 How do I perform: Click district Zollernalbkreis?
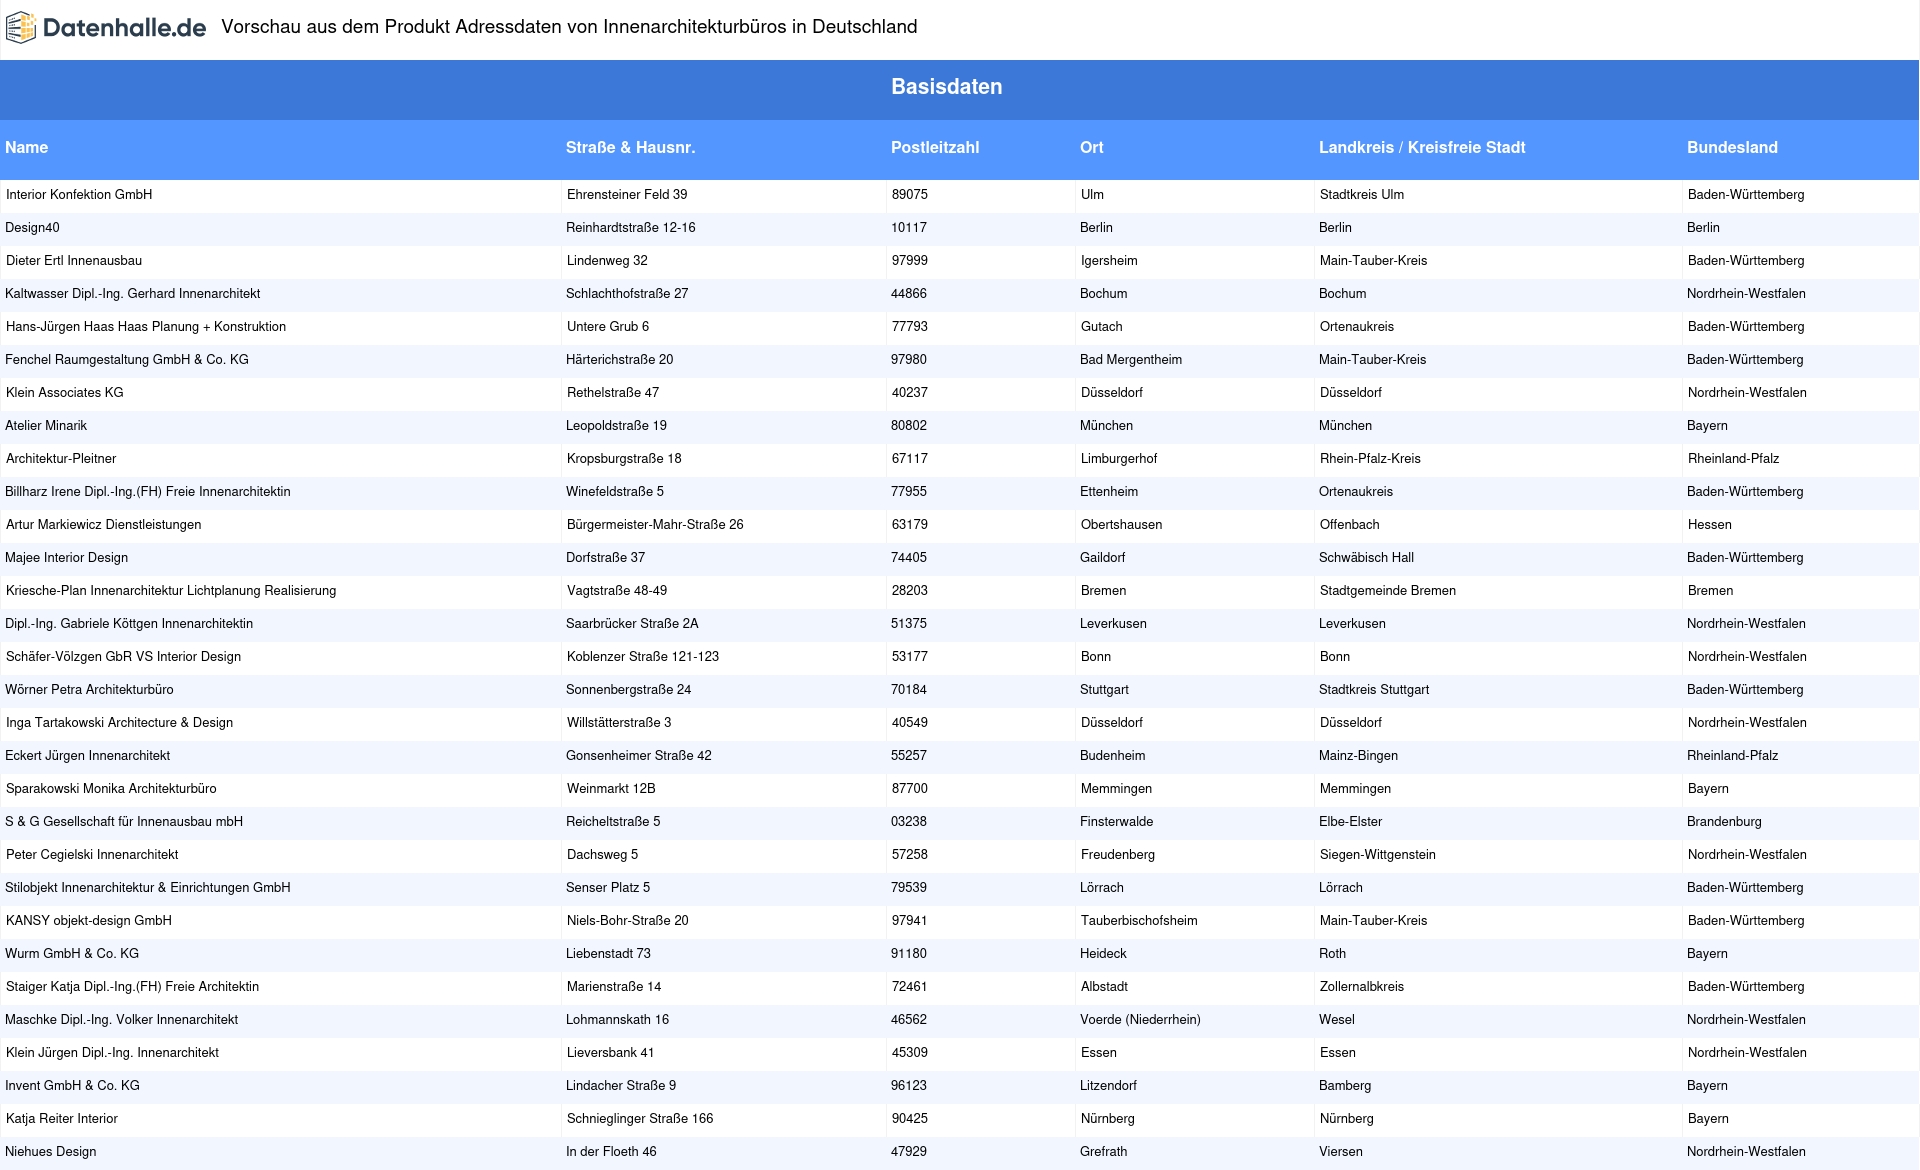click(x=1362, y=987)
